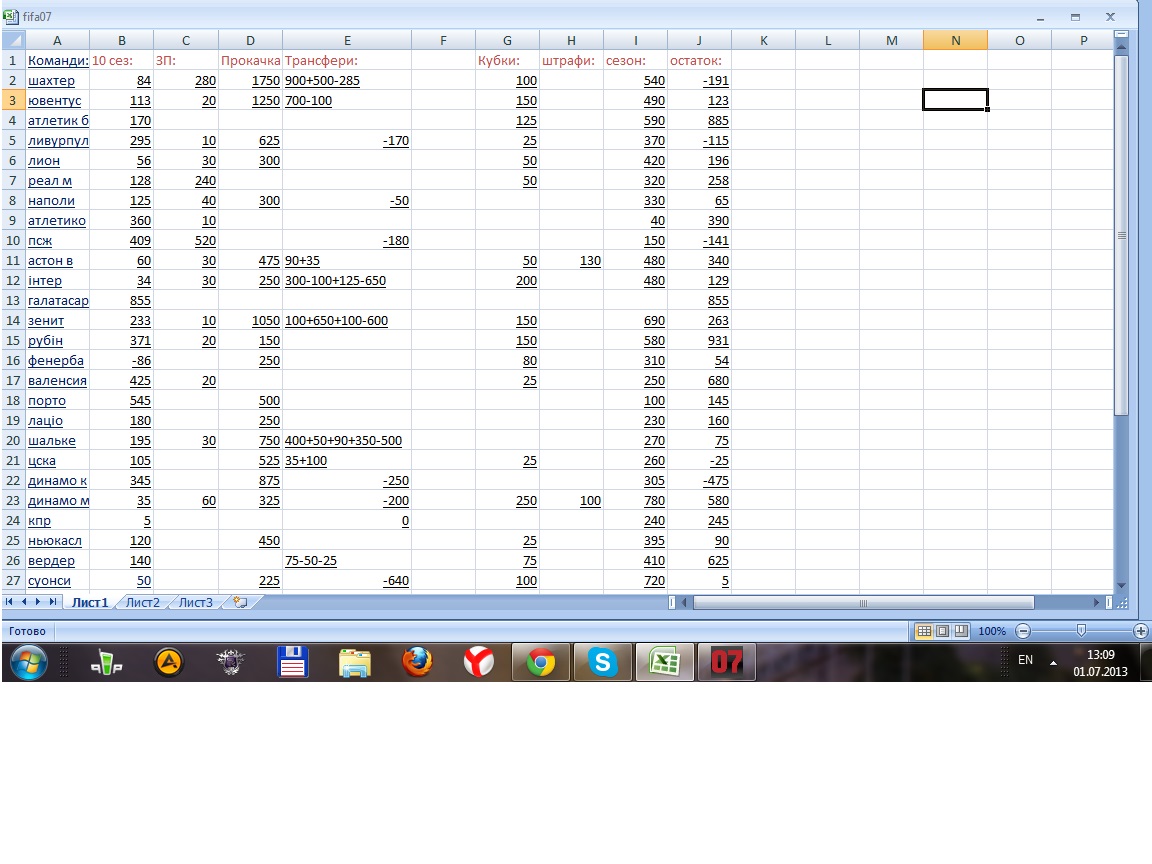1152x864 pixels.
Task: Select the суонси team cell
Action: [x=57, y=580]
